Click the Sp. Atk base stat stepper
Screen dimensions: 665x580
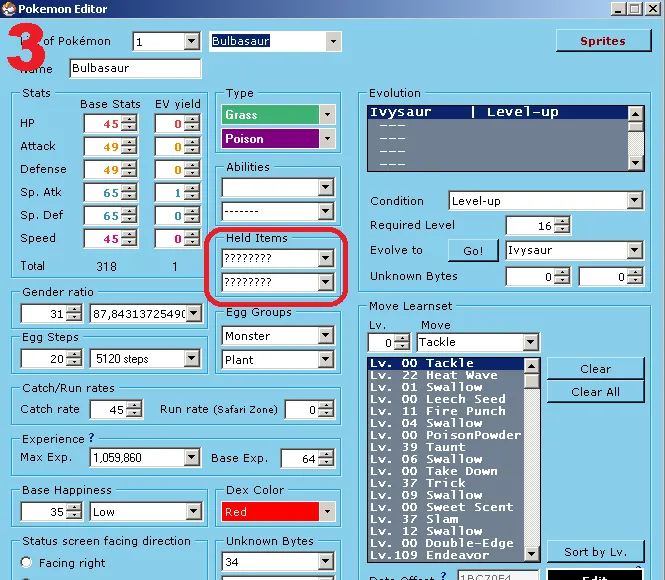point(129,193)
